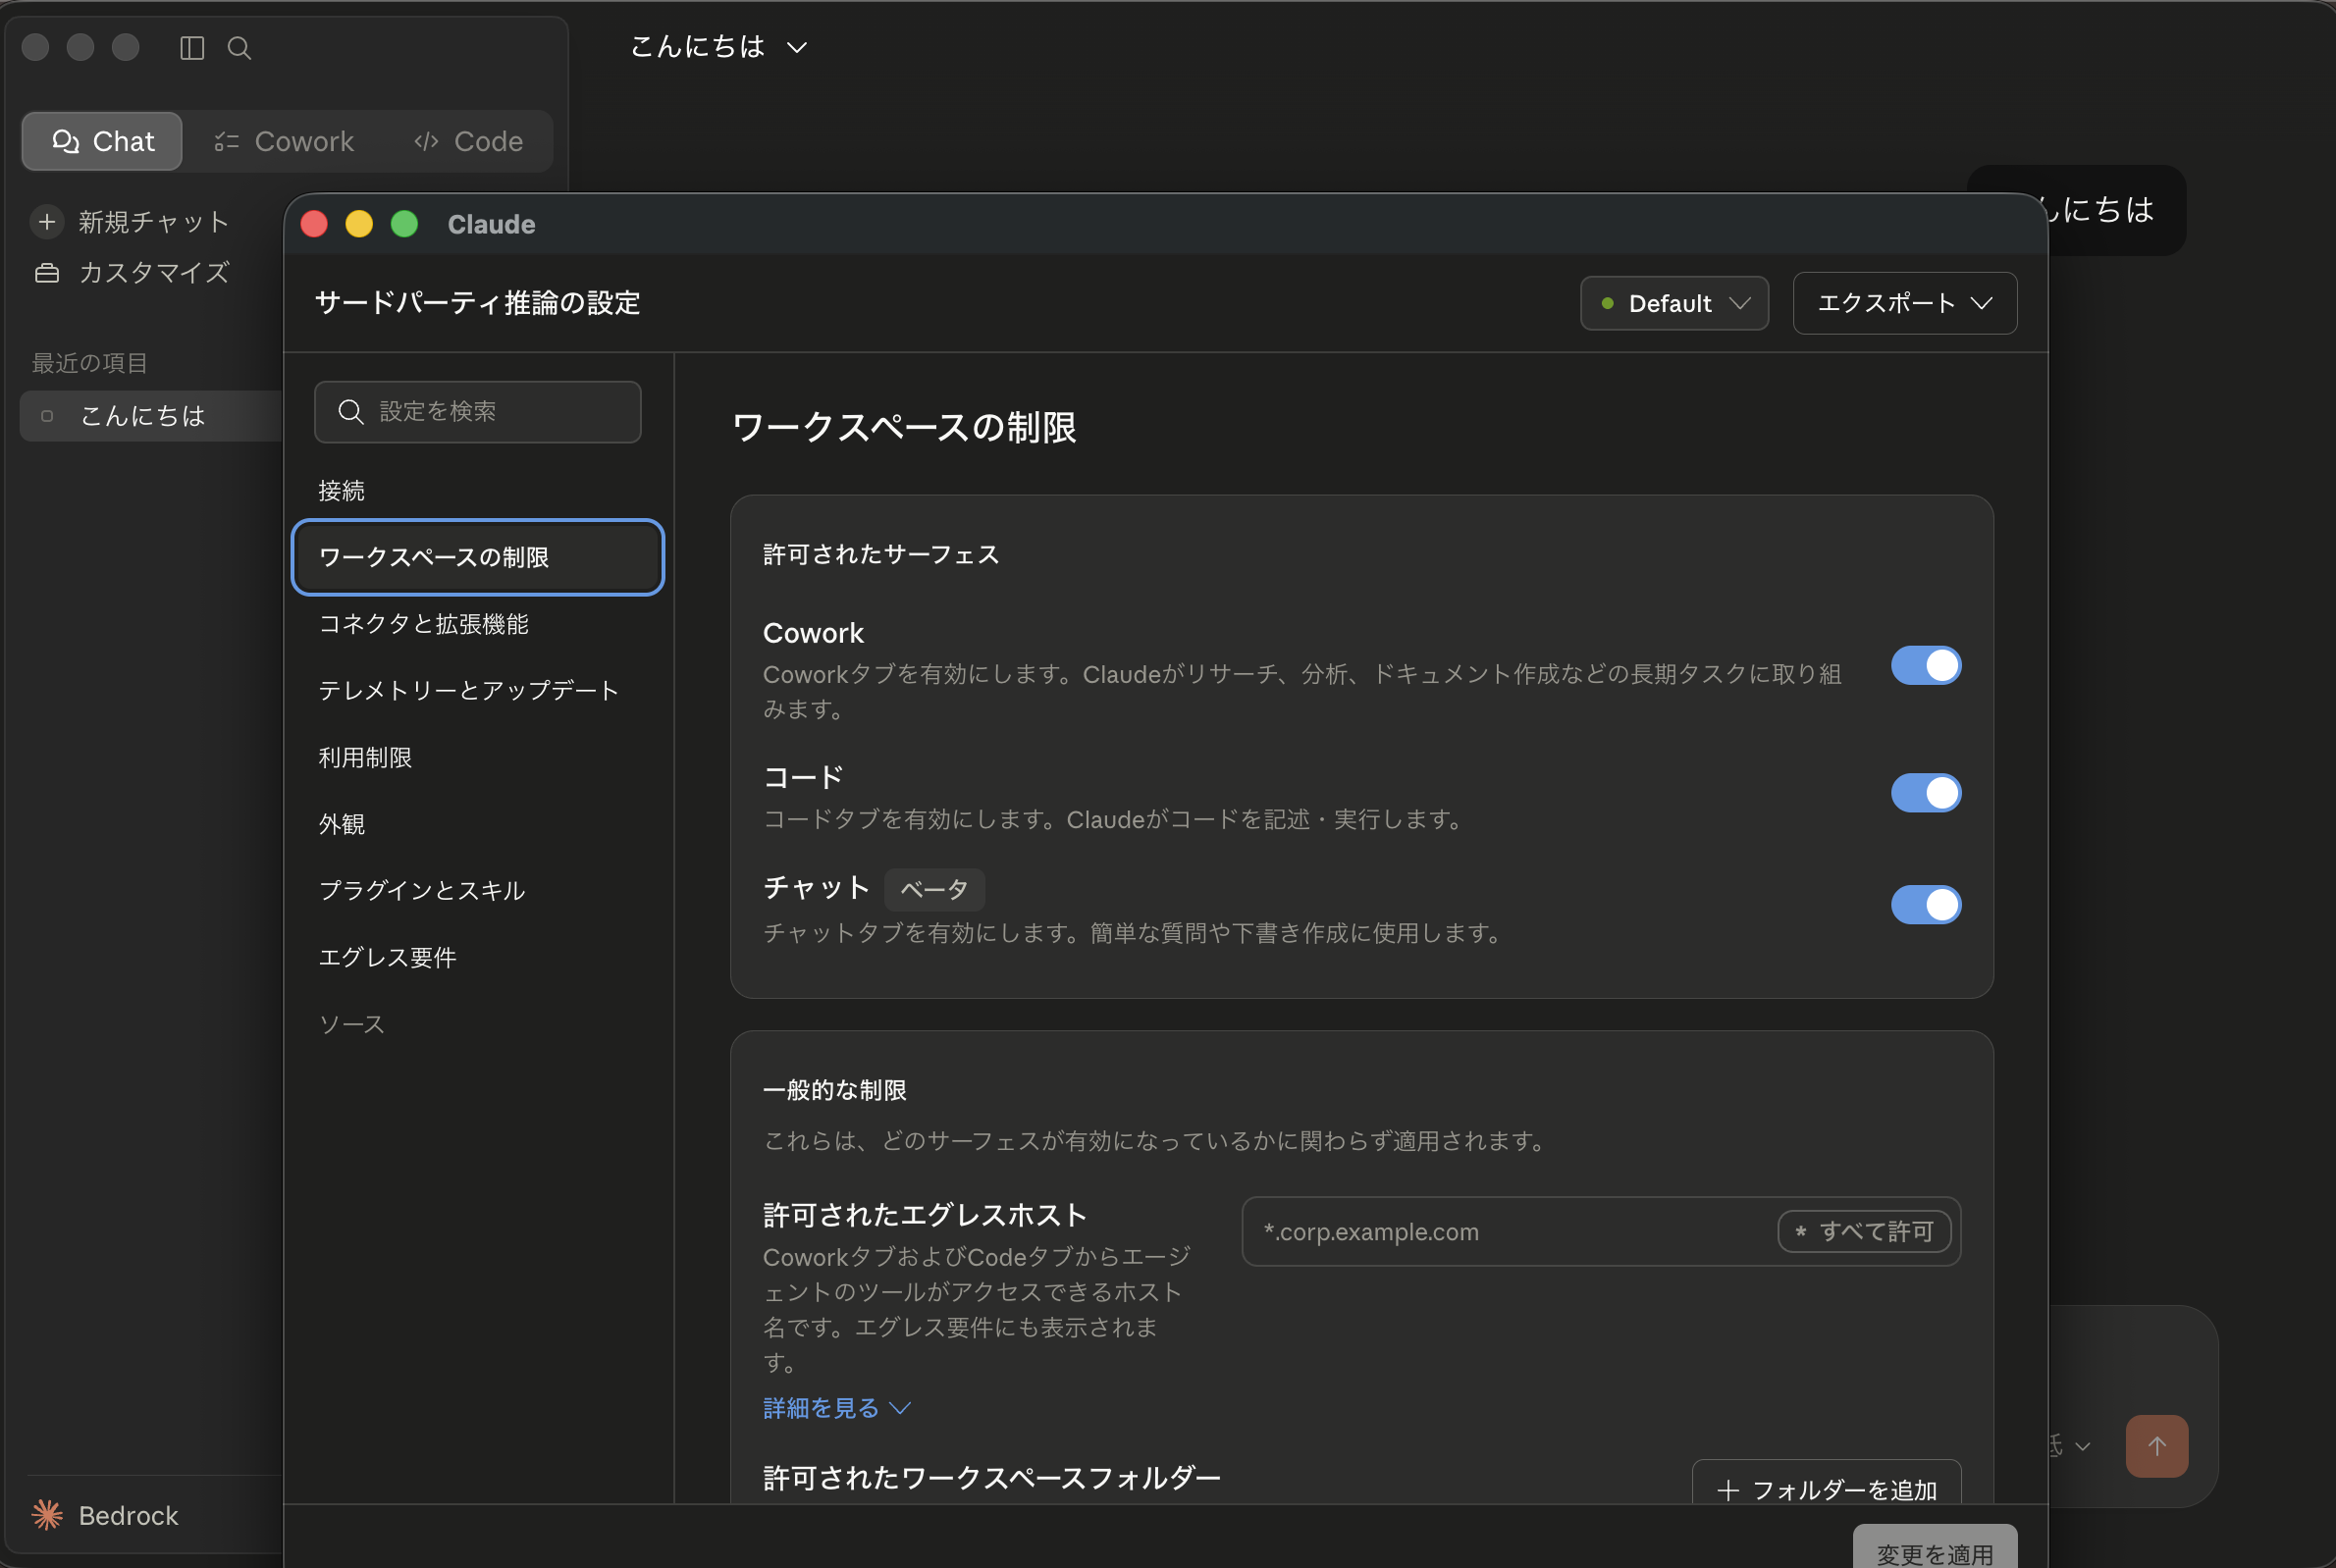Open コネクタと拡張機能 settings section
This screenshot has width=2336, height=1568.
(478, 624)
